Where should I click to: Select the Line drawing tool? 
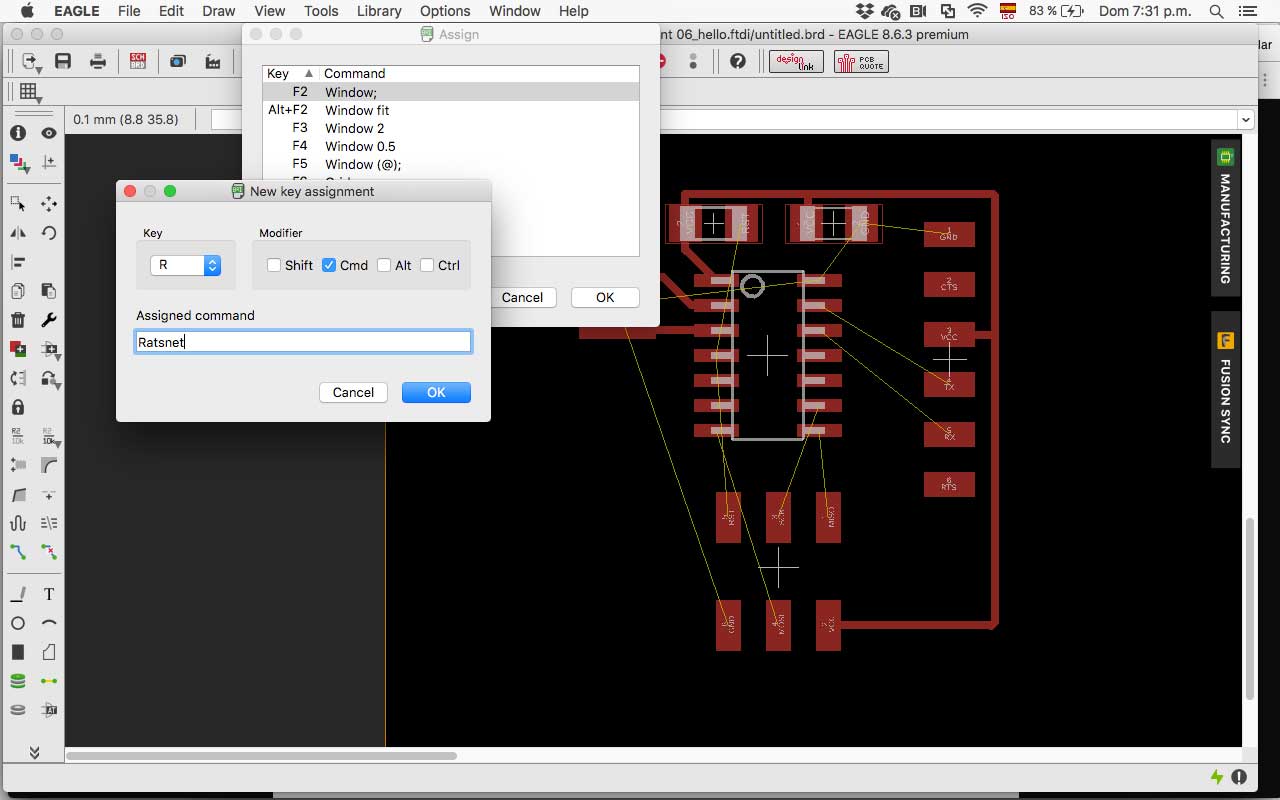pos(18,594)
